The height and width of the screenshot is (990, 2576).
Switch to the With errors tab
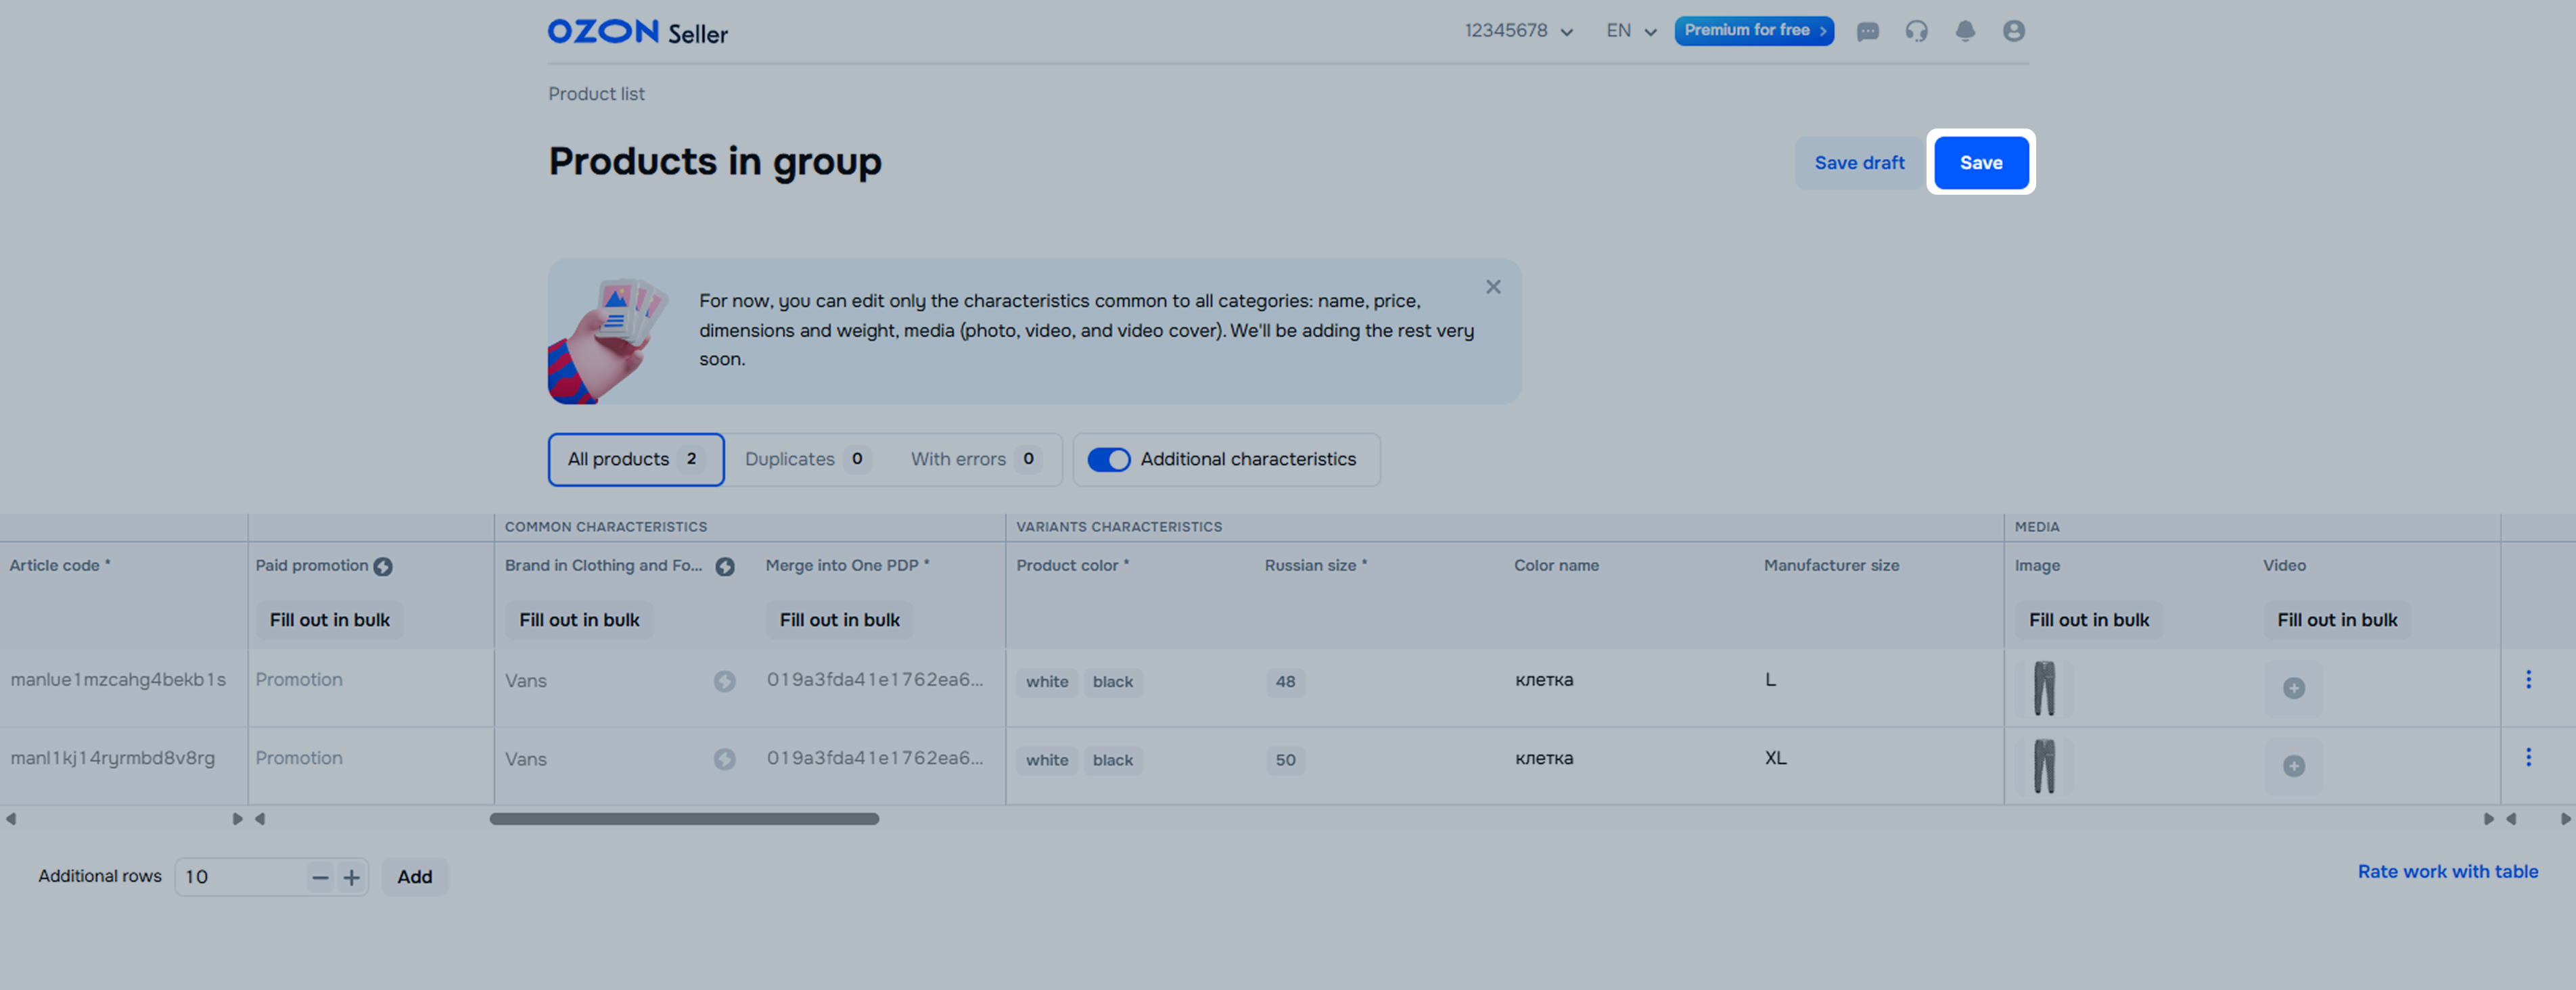click(974, 459)
